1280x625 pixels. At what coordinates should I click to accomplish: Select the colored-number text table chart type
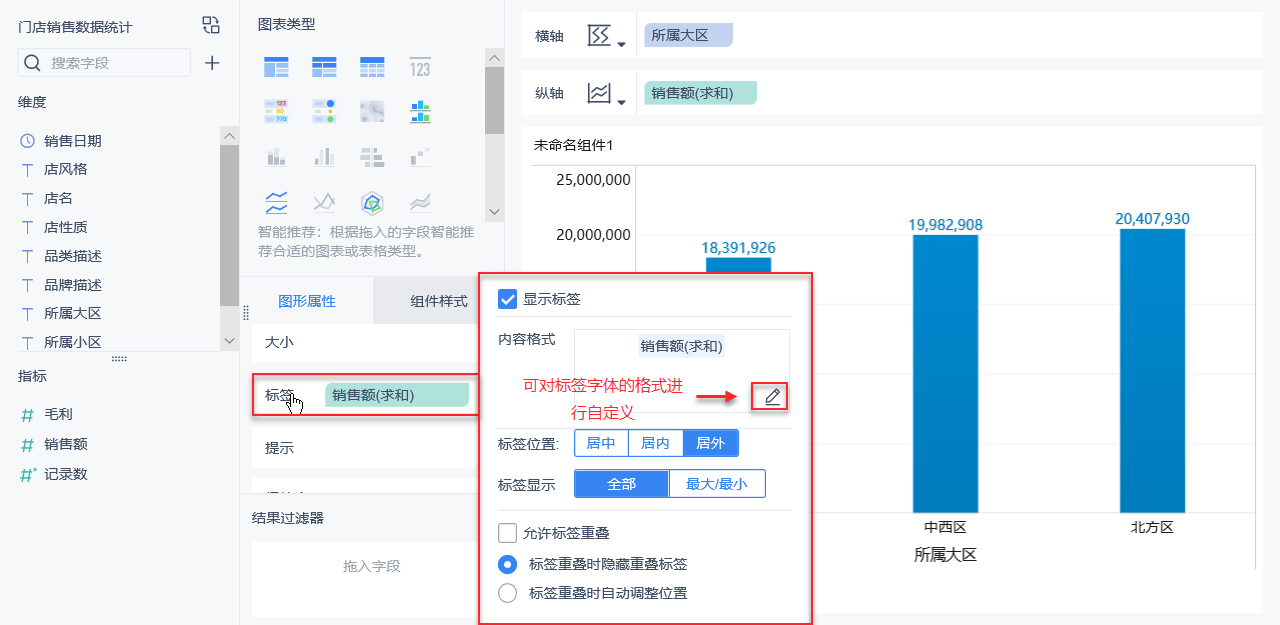276,111
